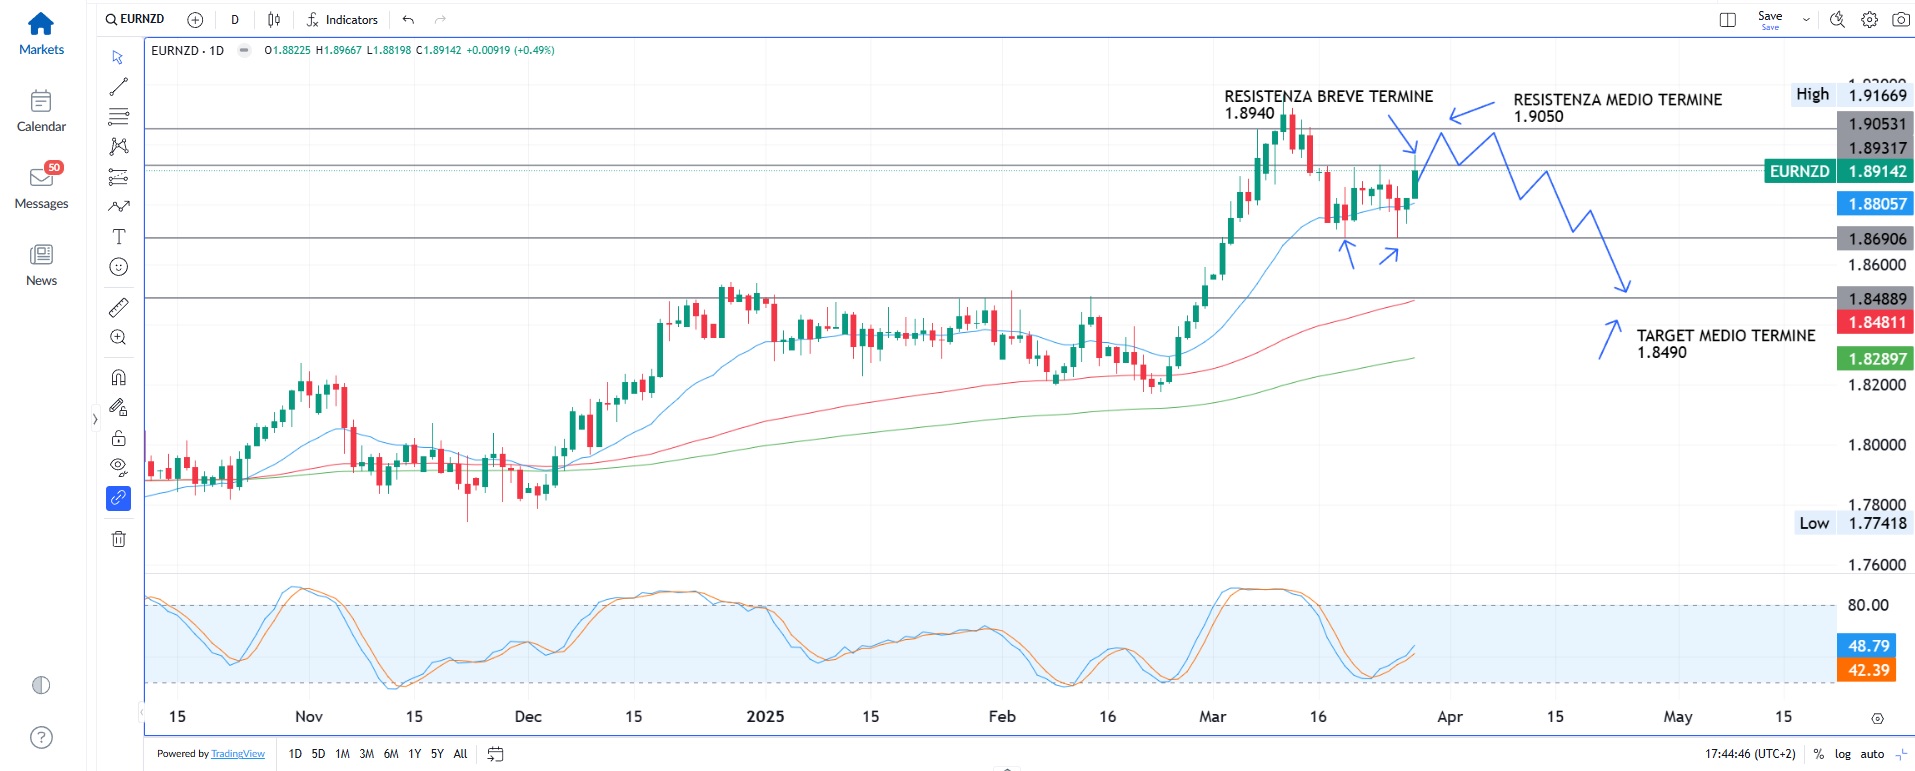Click the Indicators button
1915x771 pixels.
click(x=342, y=20)
